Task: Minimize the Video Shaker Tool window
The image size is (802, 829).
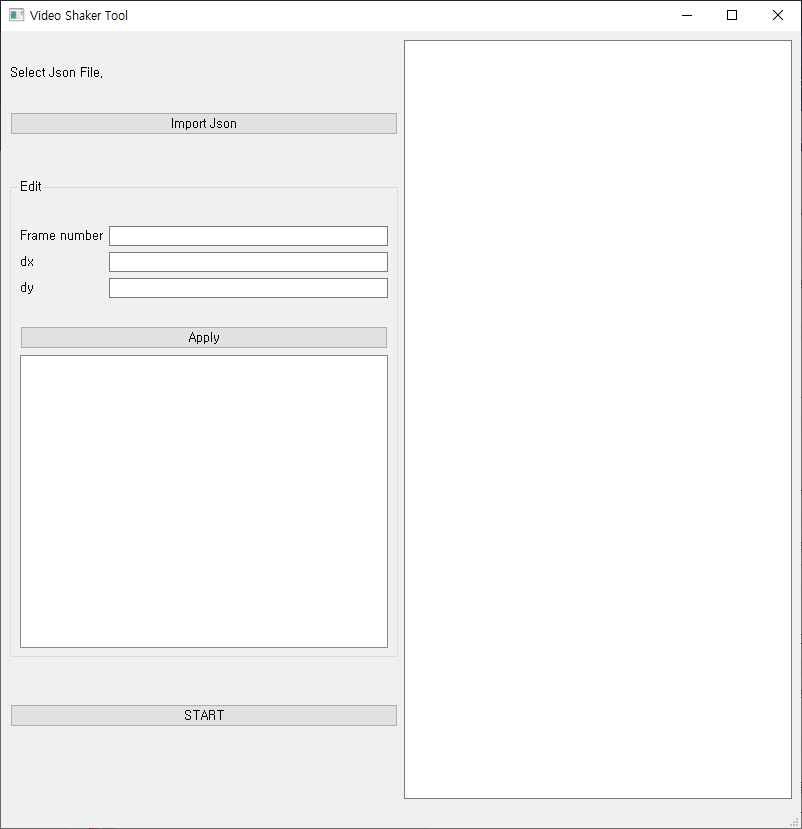Action: coord(687,15)
